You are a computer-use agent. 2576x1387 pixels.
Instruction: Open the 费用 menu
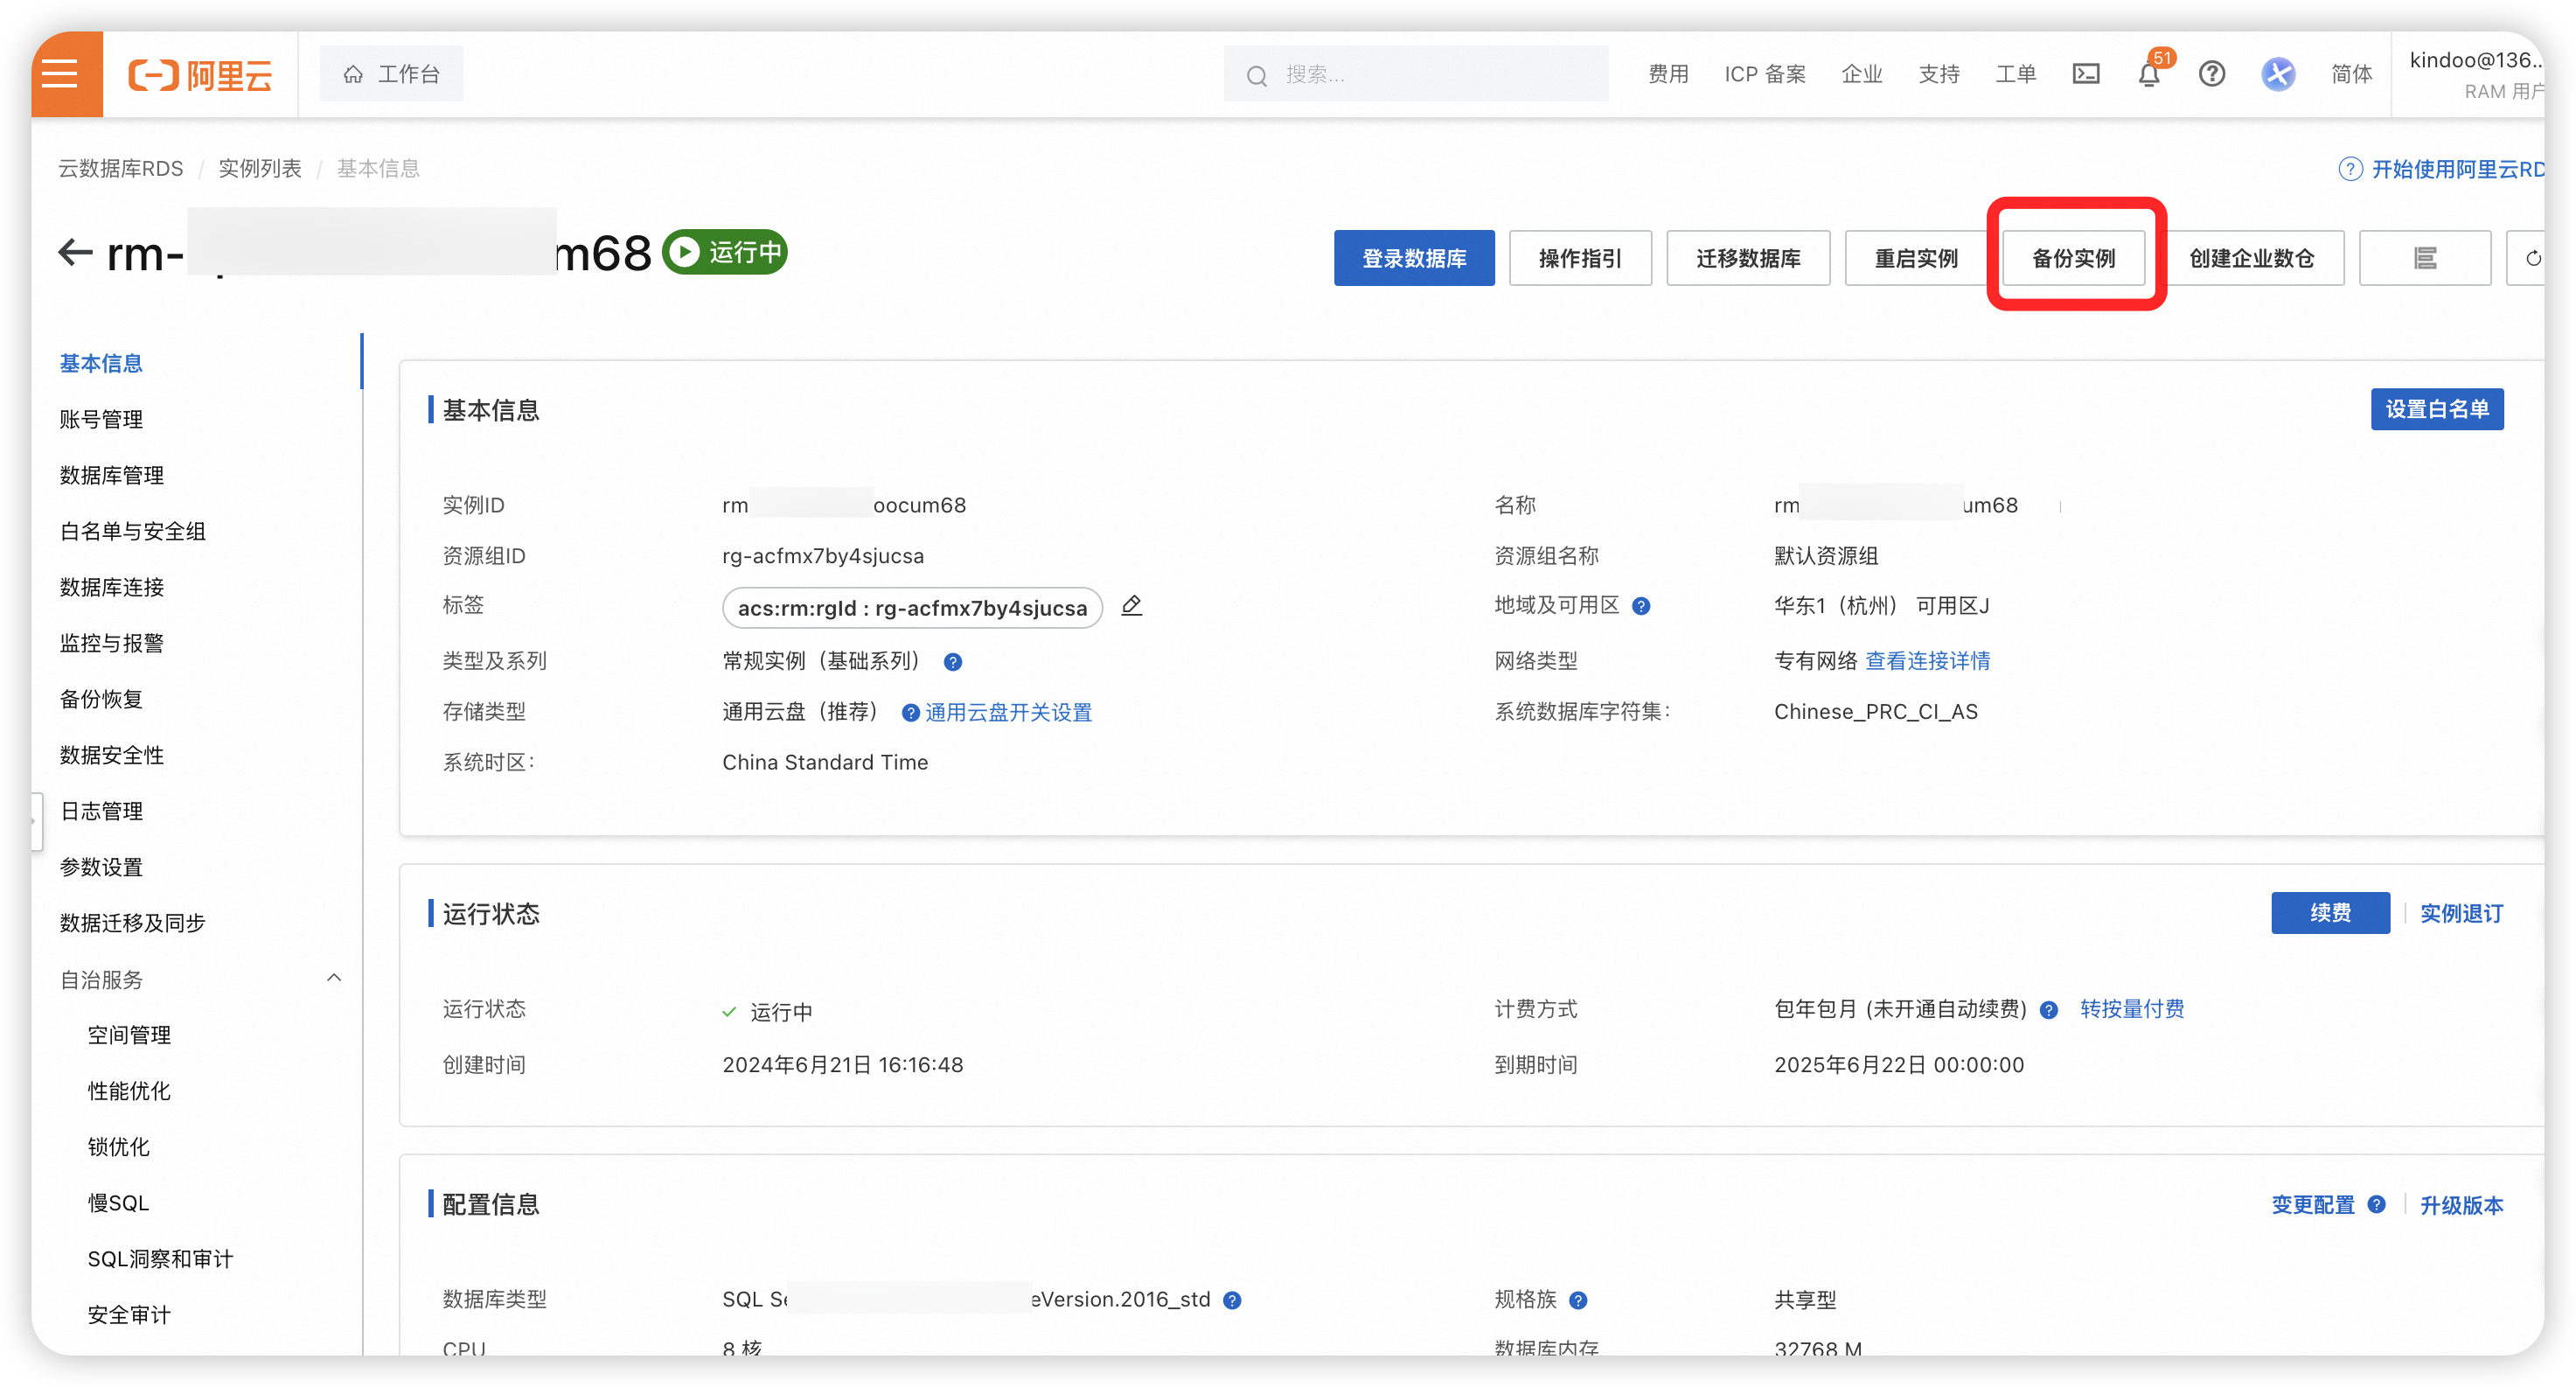click(x=1668, y=74)
